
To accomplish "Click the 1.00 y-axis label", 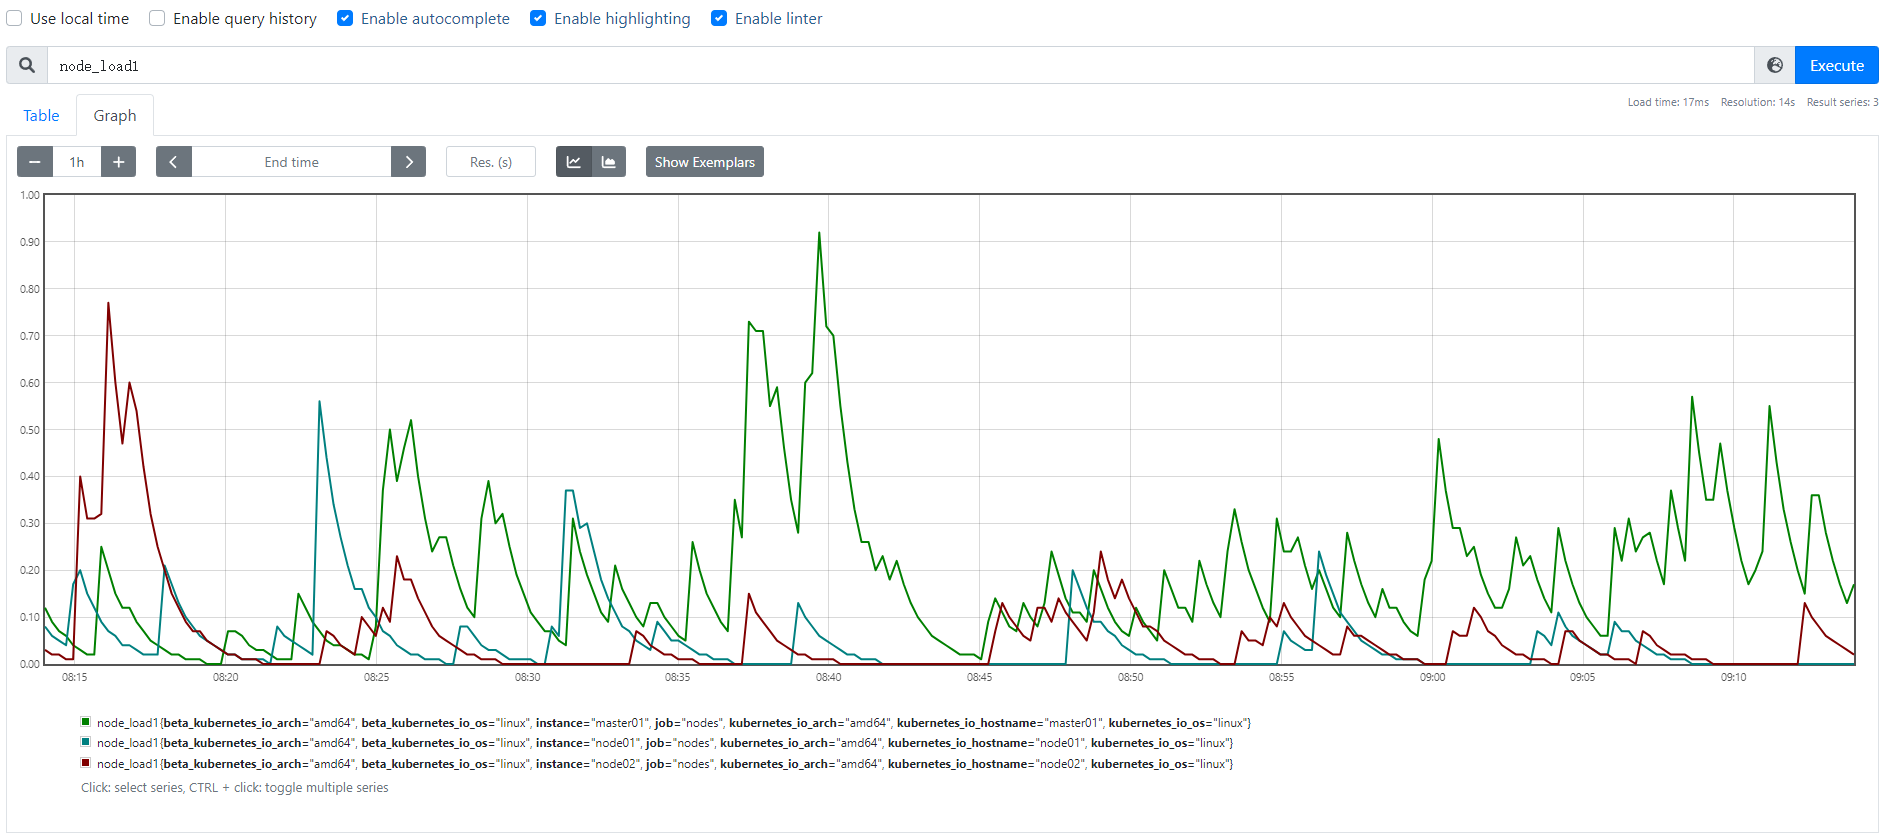I will [30, 195].
